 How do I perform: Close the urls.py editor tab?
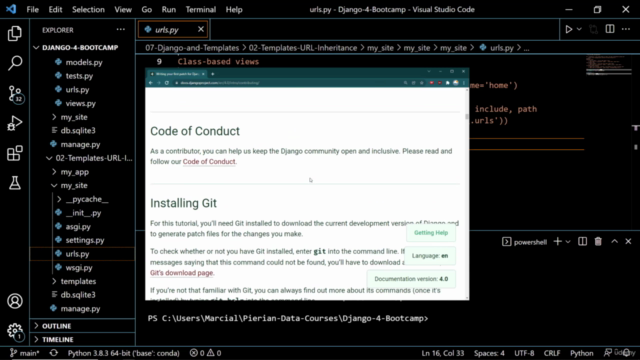201,29
